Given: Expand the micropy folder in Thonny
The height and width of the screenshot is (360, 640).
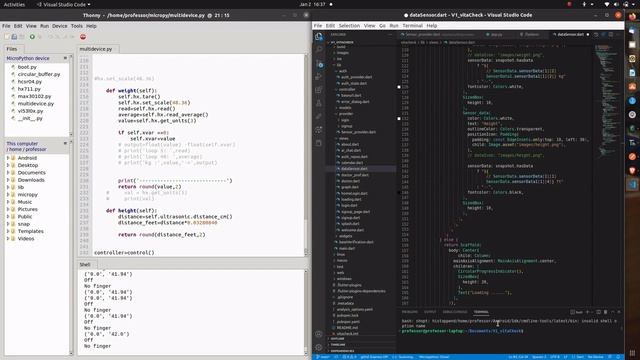Looking at the screenshot, I should click(8, 195).
